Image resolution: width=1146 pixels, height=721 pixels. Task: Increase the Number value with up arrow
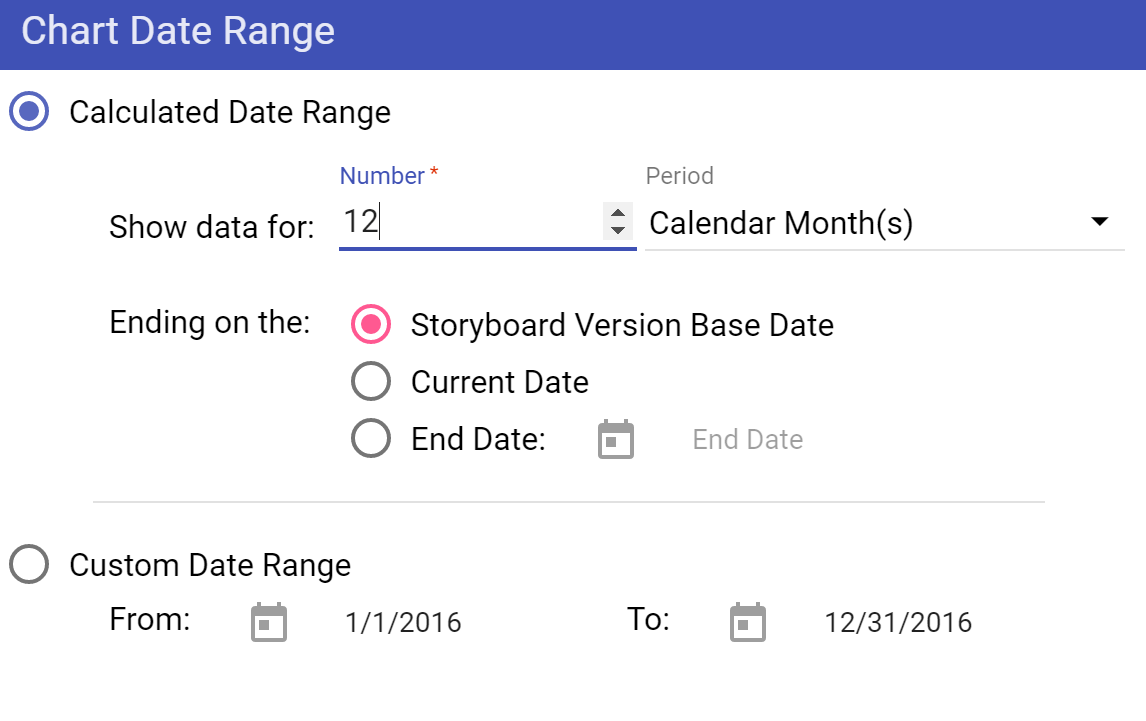(x=618, y=213)
